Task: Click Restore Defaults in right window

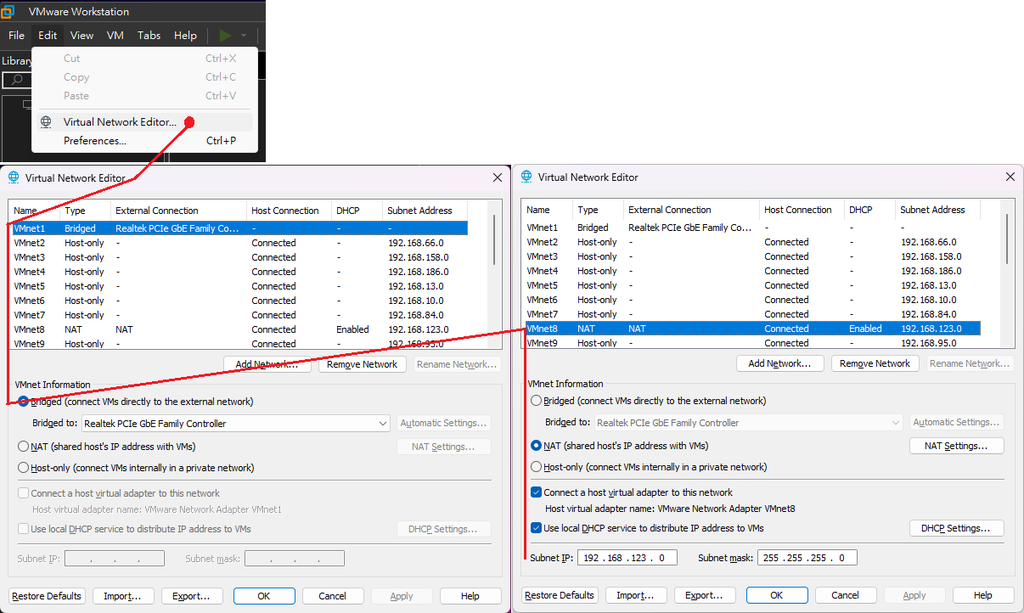Action: 560,595
